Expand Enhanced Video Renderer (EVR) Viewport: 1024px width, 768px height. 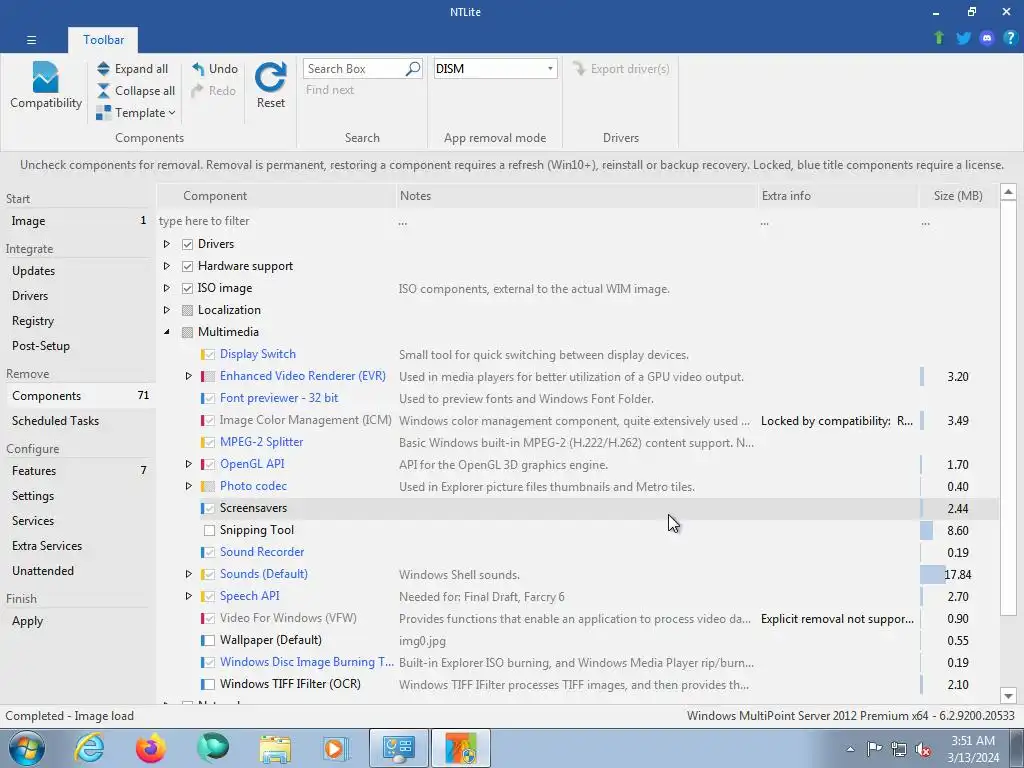(x=188, y=376)
